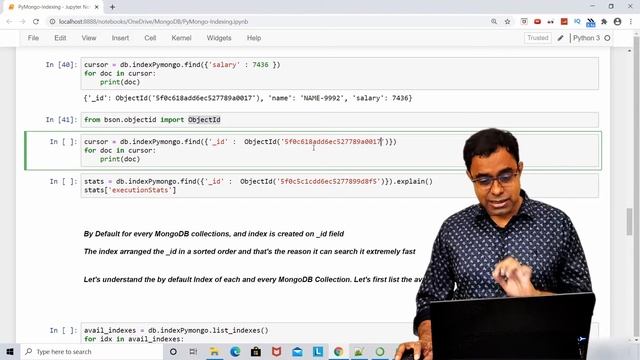Open the Cell menu
The height and width of the screenshot is (360, 640).
click(x=150, y=38)
